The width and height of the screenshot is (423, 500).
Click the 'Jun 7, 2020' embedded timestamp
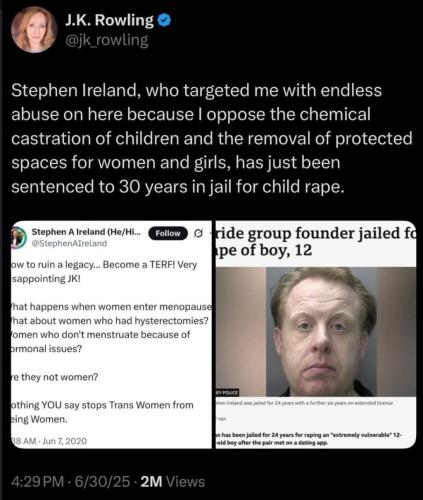(65, 441)
